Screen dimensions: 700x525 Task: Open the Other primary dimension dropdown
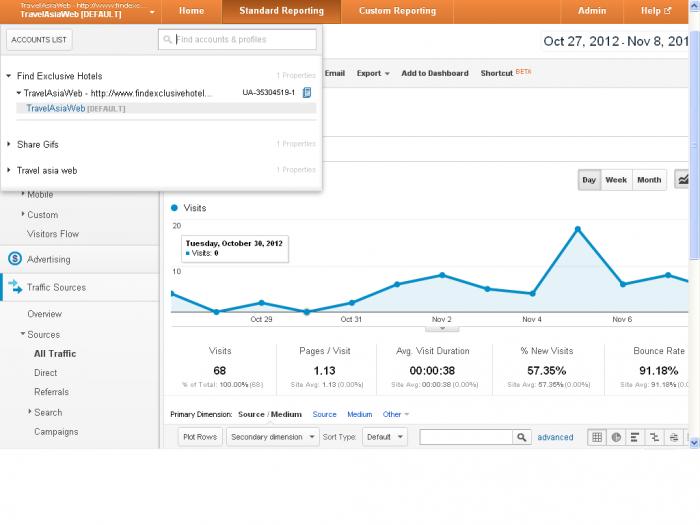[396, 414]
